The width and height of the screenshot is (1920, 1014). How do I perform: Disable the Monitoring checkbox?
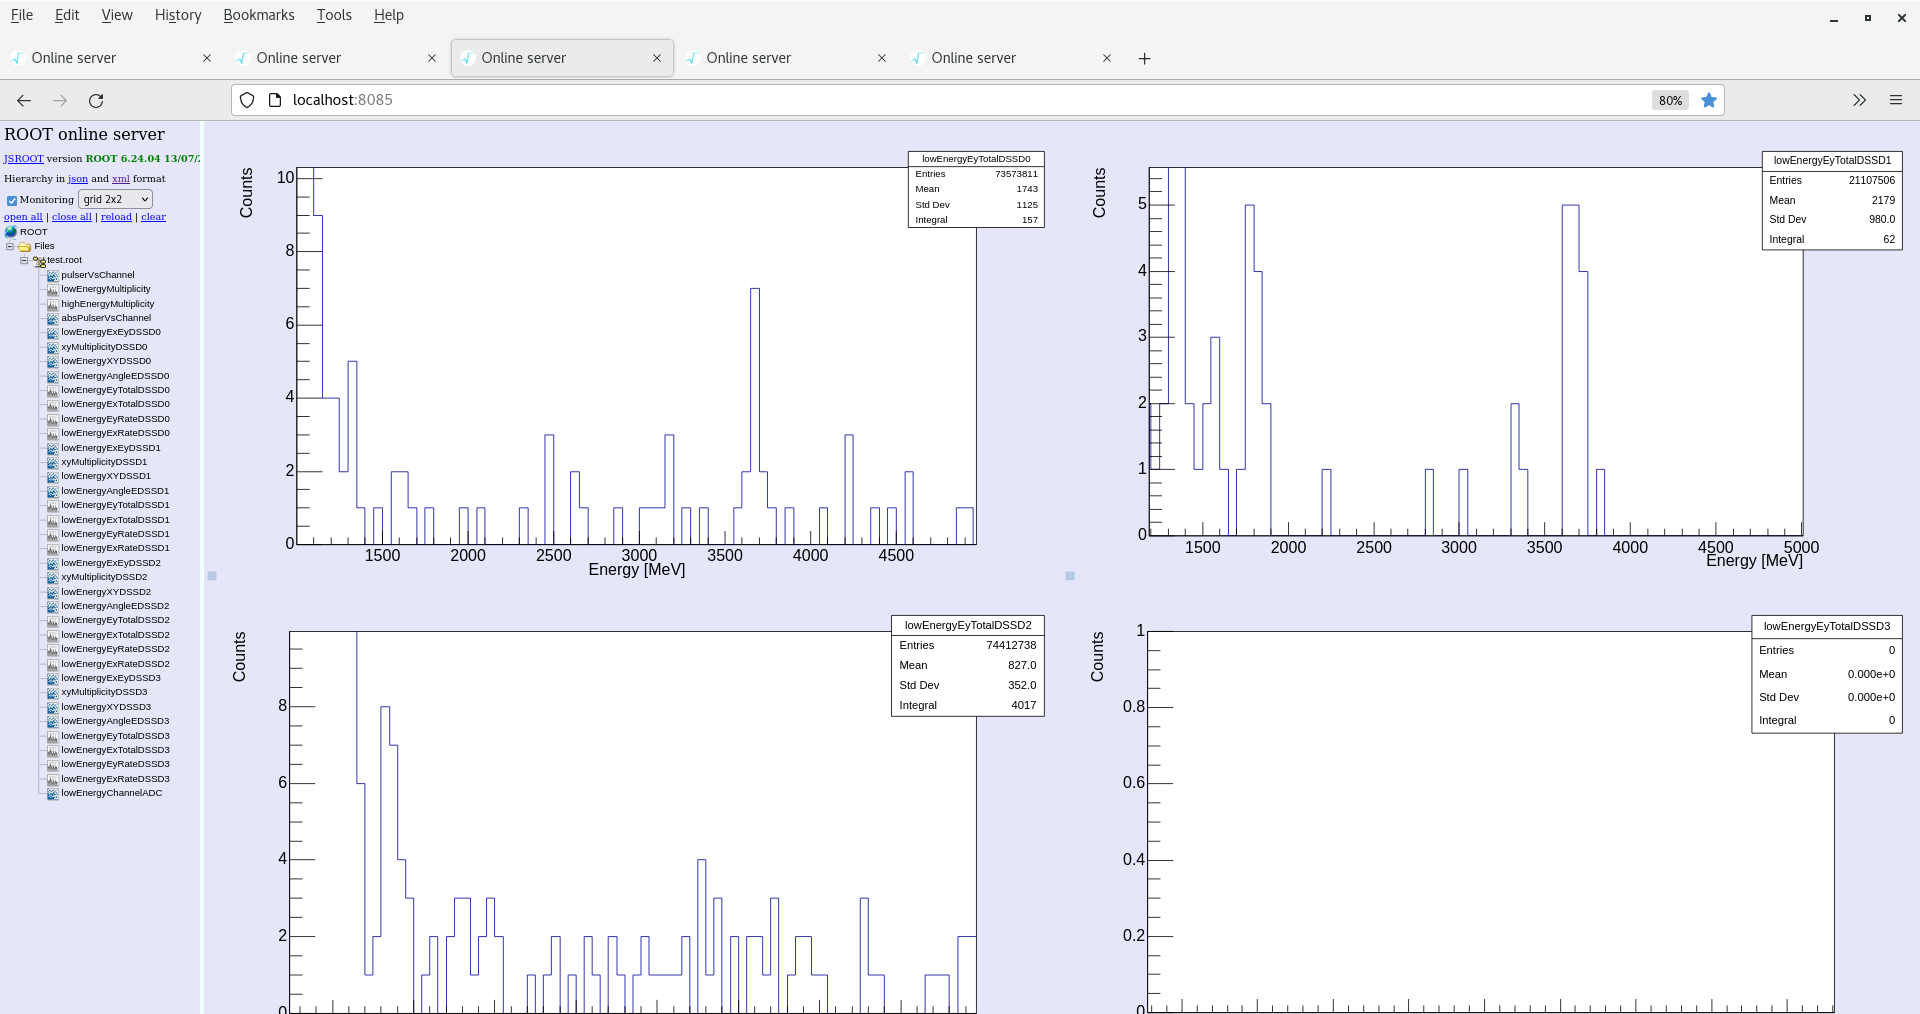point(11,200)
